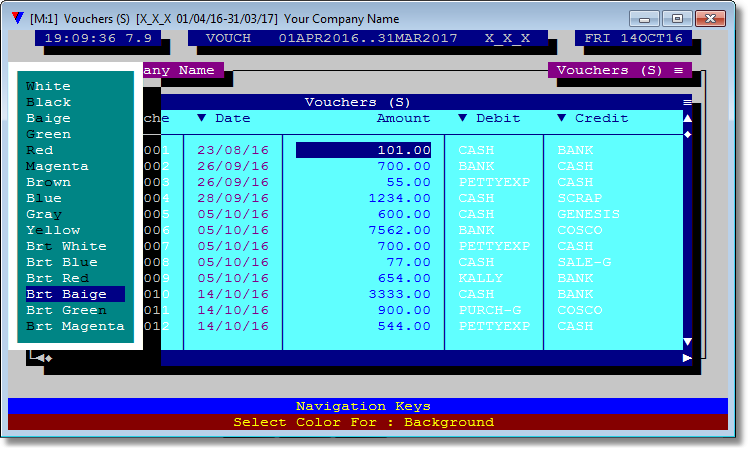The width and height of the screenshot is (748, 450).
Task: Click debit account KALLY
Action: click(481, 278)
